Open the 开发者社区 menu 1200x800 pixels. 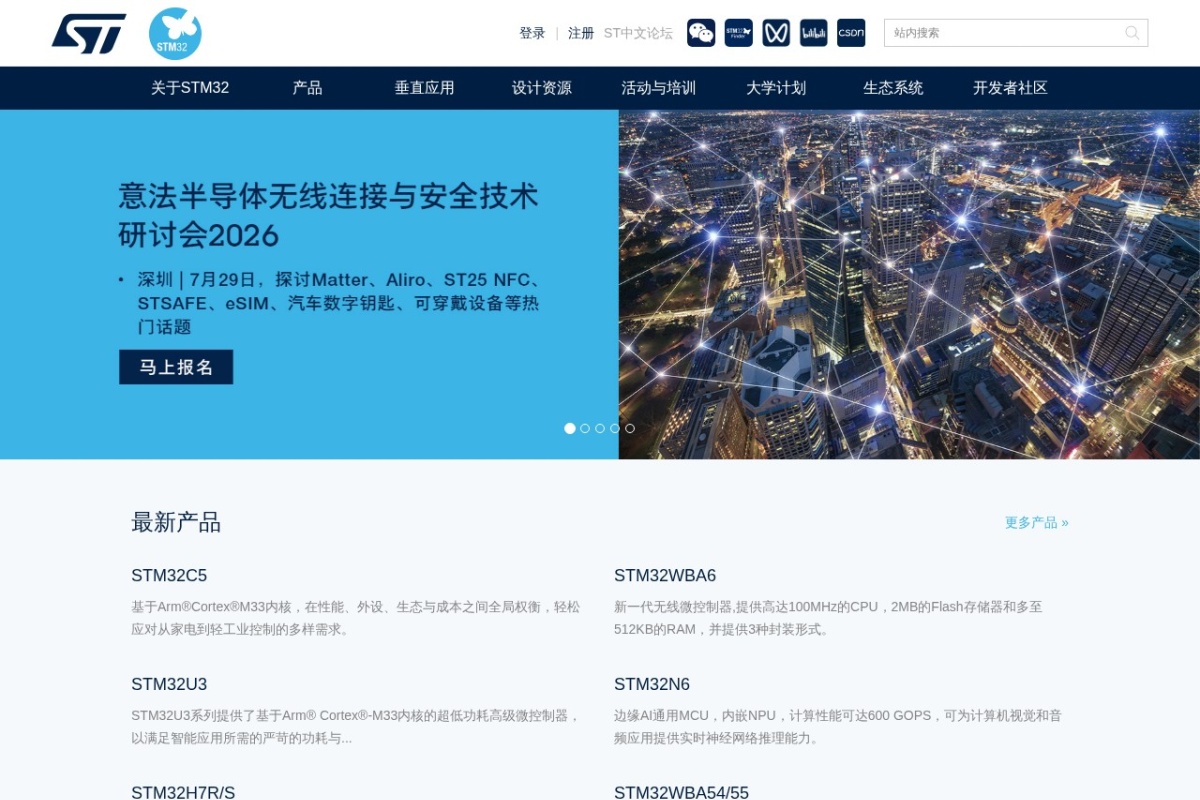coord(1010,88)
